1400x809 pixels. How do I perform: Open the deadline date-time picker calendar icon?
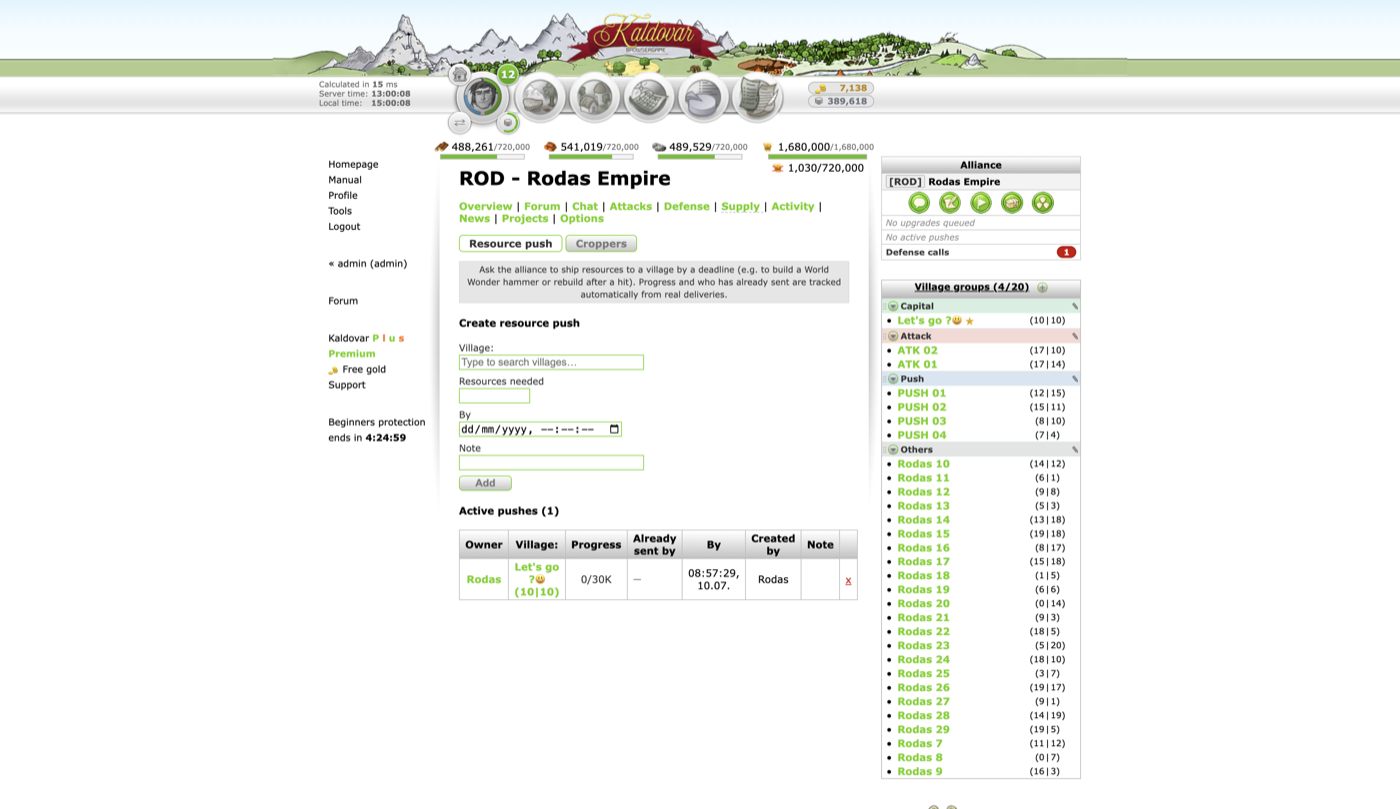pyautogui.click(x=614, y=429)
